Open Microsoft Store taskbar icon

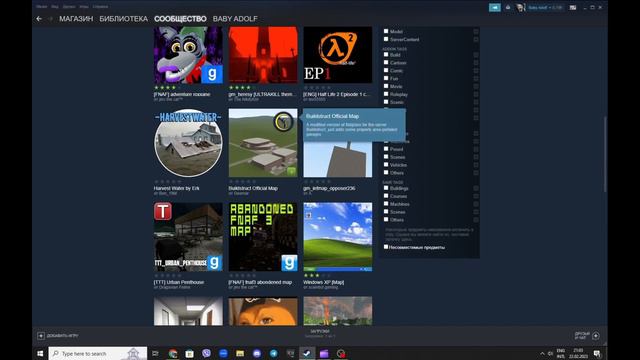(189, 353)
